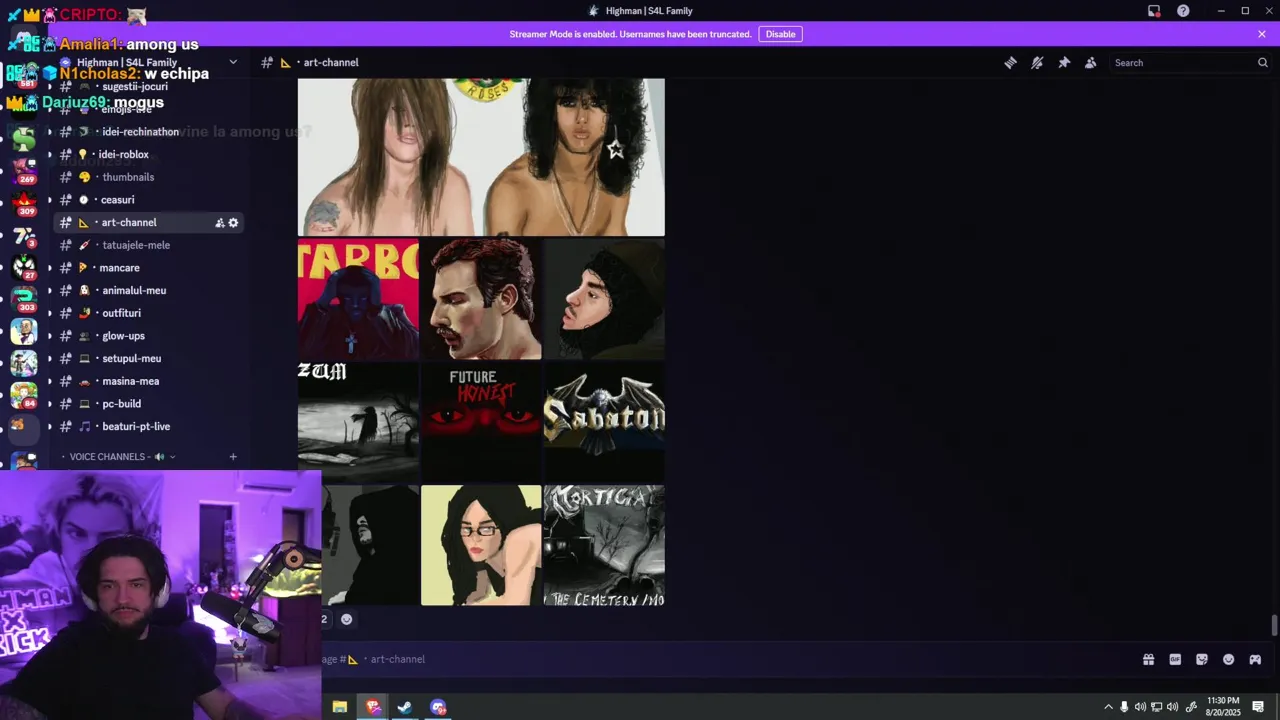
Task: Click the taskbar microphone tray icon
Action: (x=1124, y=707)
